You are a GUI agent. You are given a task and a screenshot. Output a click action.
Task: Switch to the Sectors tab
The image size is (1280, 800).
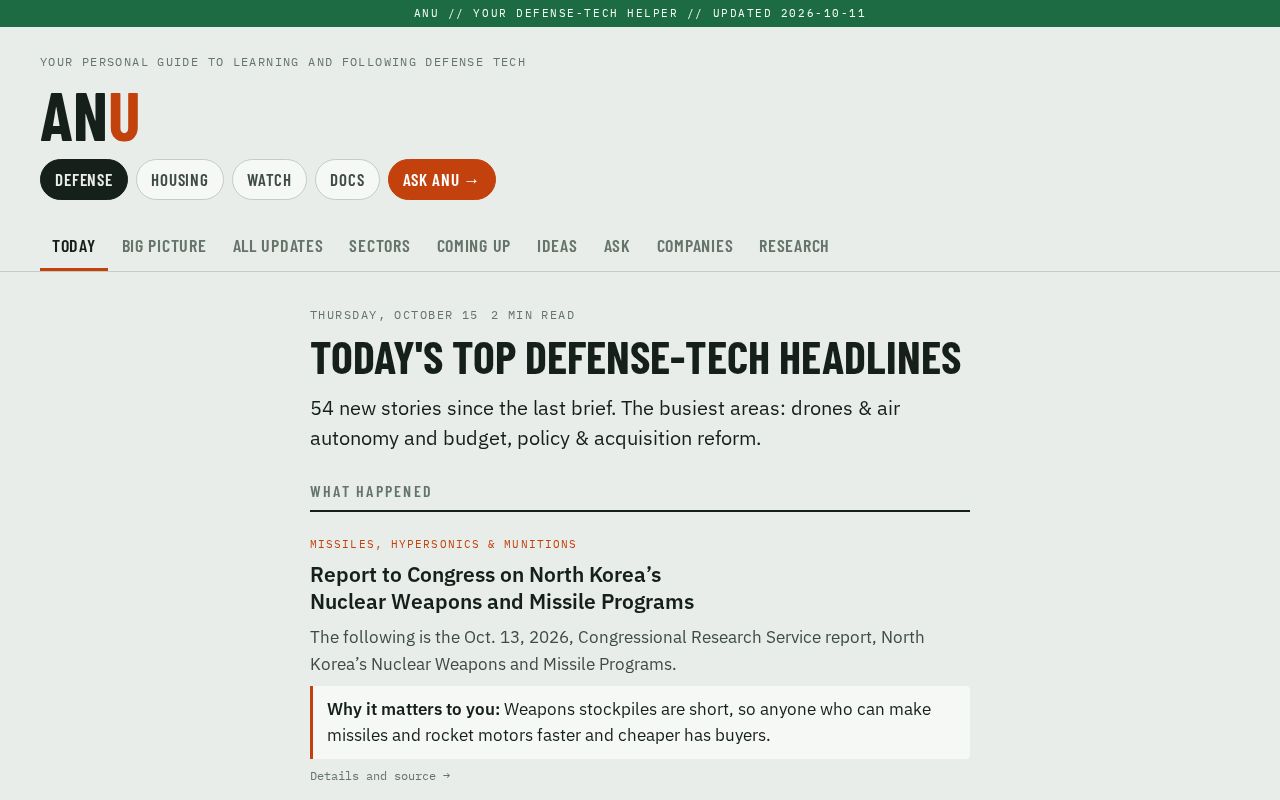380,246
